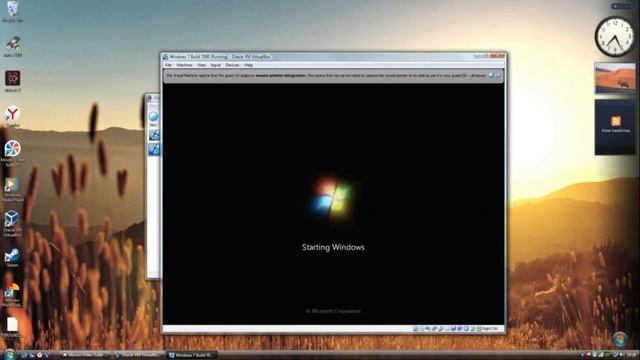Open the Steam desktop shortcut
Viewport: 640px width, 360px height.
pos(12,258)
